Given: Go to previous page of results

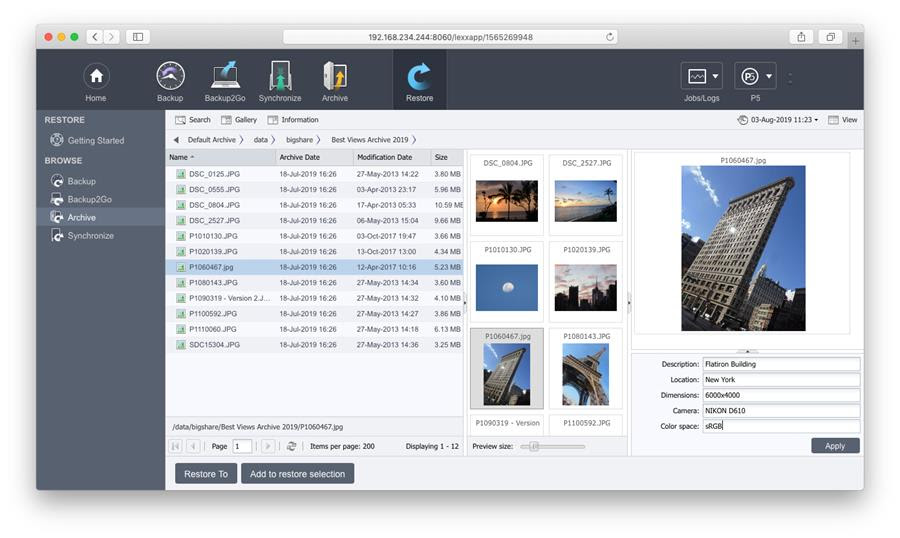Looking at the screenshot, I should pyautogui.click(x=193, y=446).
